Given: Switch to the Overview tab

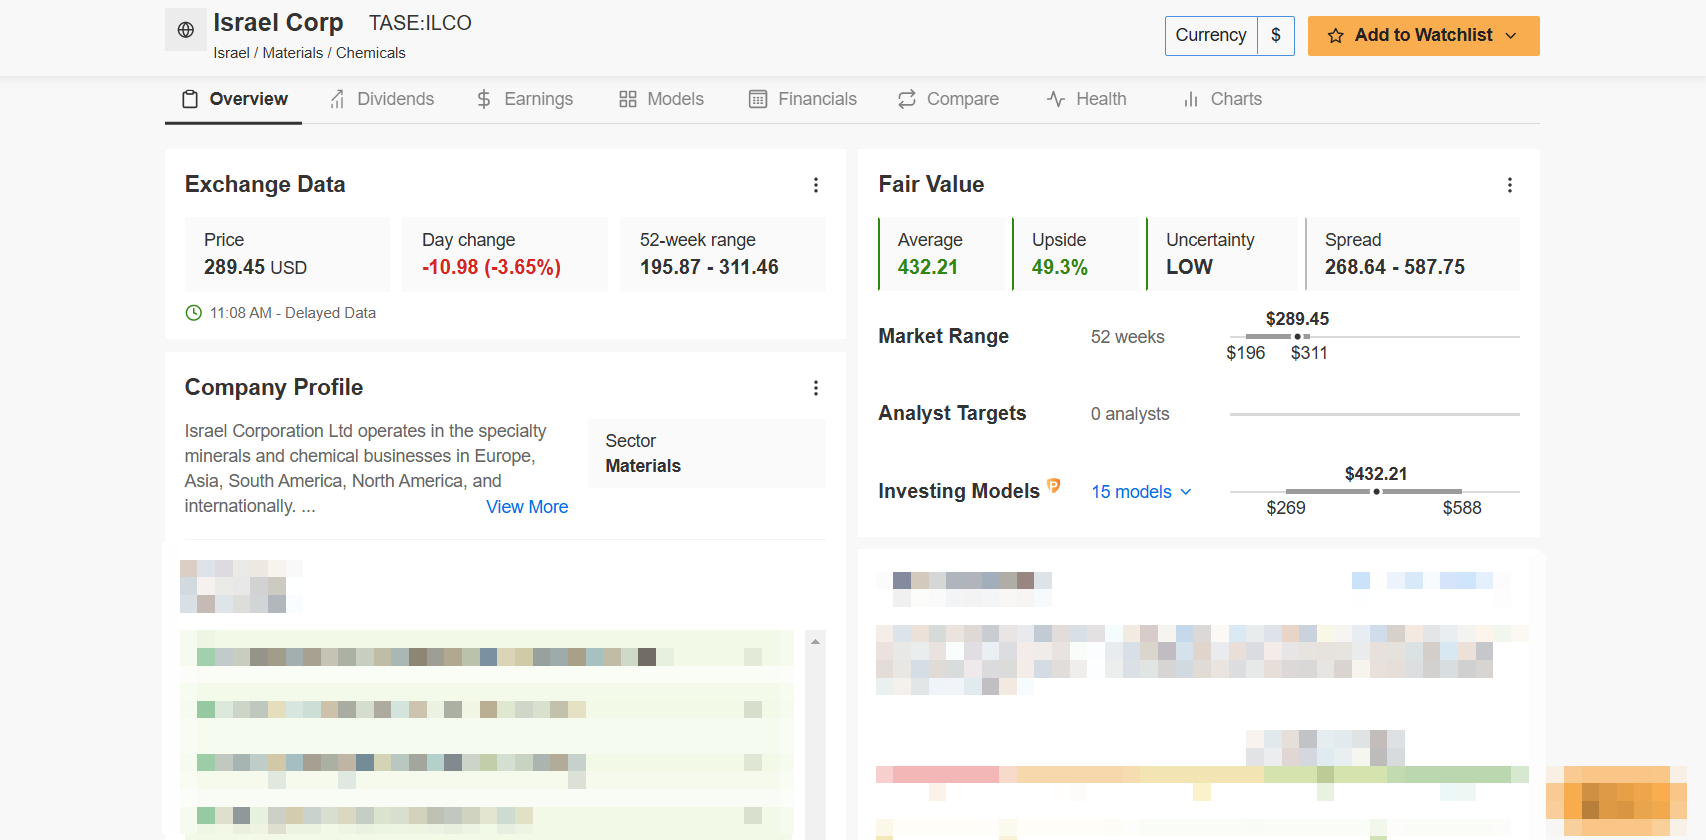Looking at the screenshot, I should click(x=234, y=99).
